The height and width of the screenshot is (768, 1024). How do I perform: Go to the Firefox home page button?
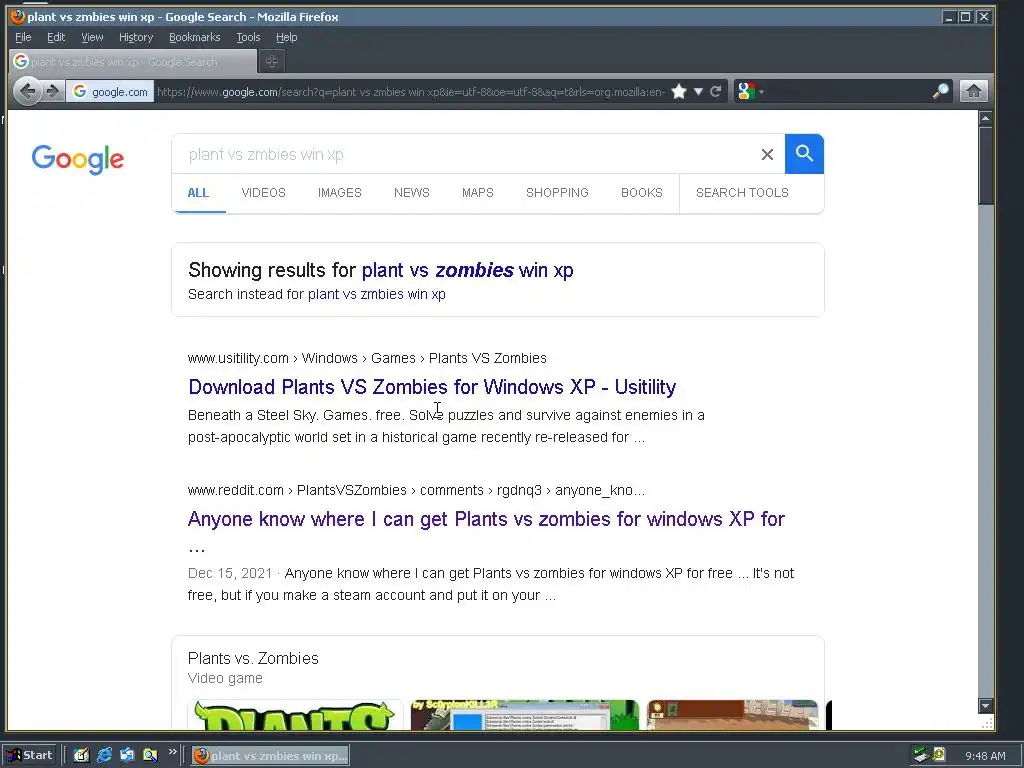(x=974, y=91)
